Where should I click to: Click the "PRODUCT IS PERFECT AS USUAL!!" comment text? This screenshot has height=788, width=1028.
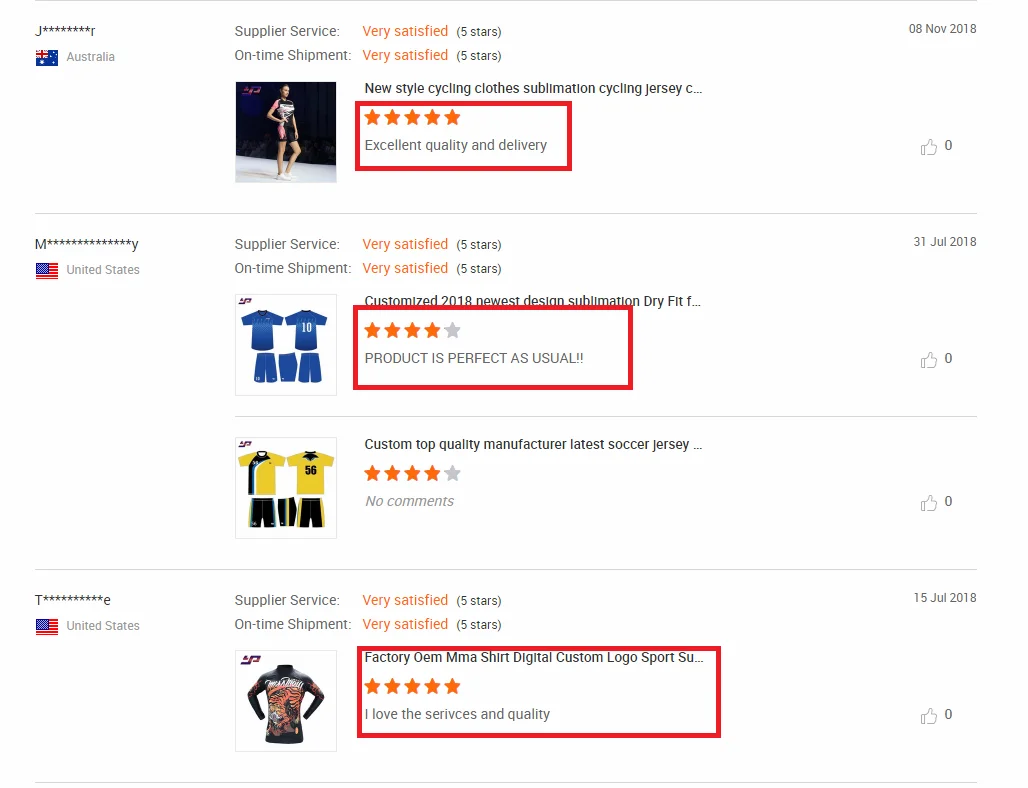(474, 358)
